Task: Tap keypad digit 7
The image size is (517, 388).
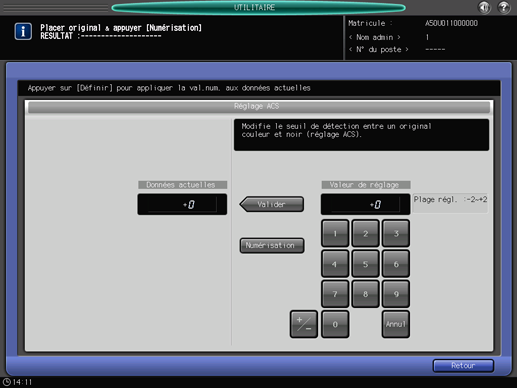Action: tap(335, 294)
